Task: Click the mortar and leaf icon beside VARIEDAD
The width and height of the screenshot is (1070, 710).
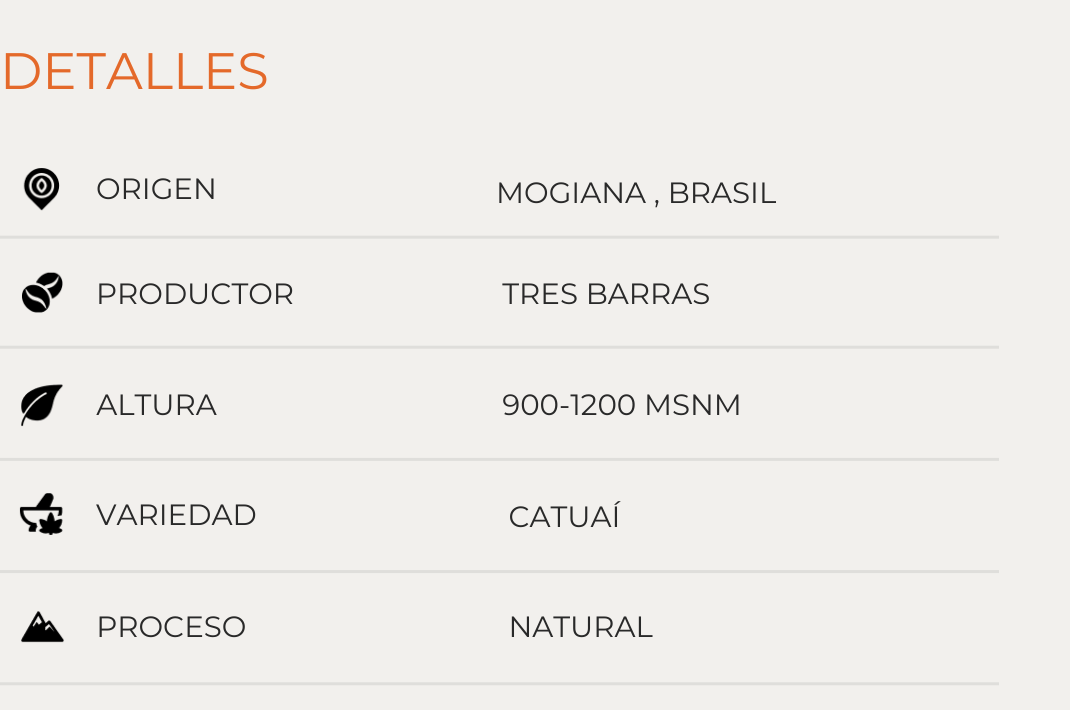Action: click(x=42, y=514)
